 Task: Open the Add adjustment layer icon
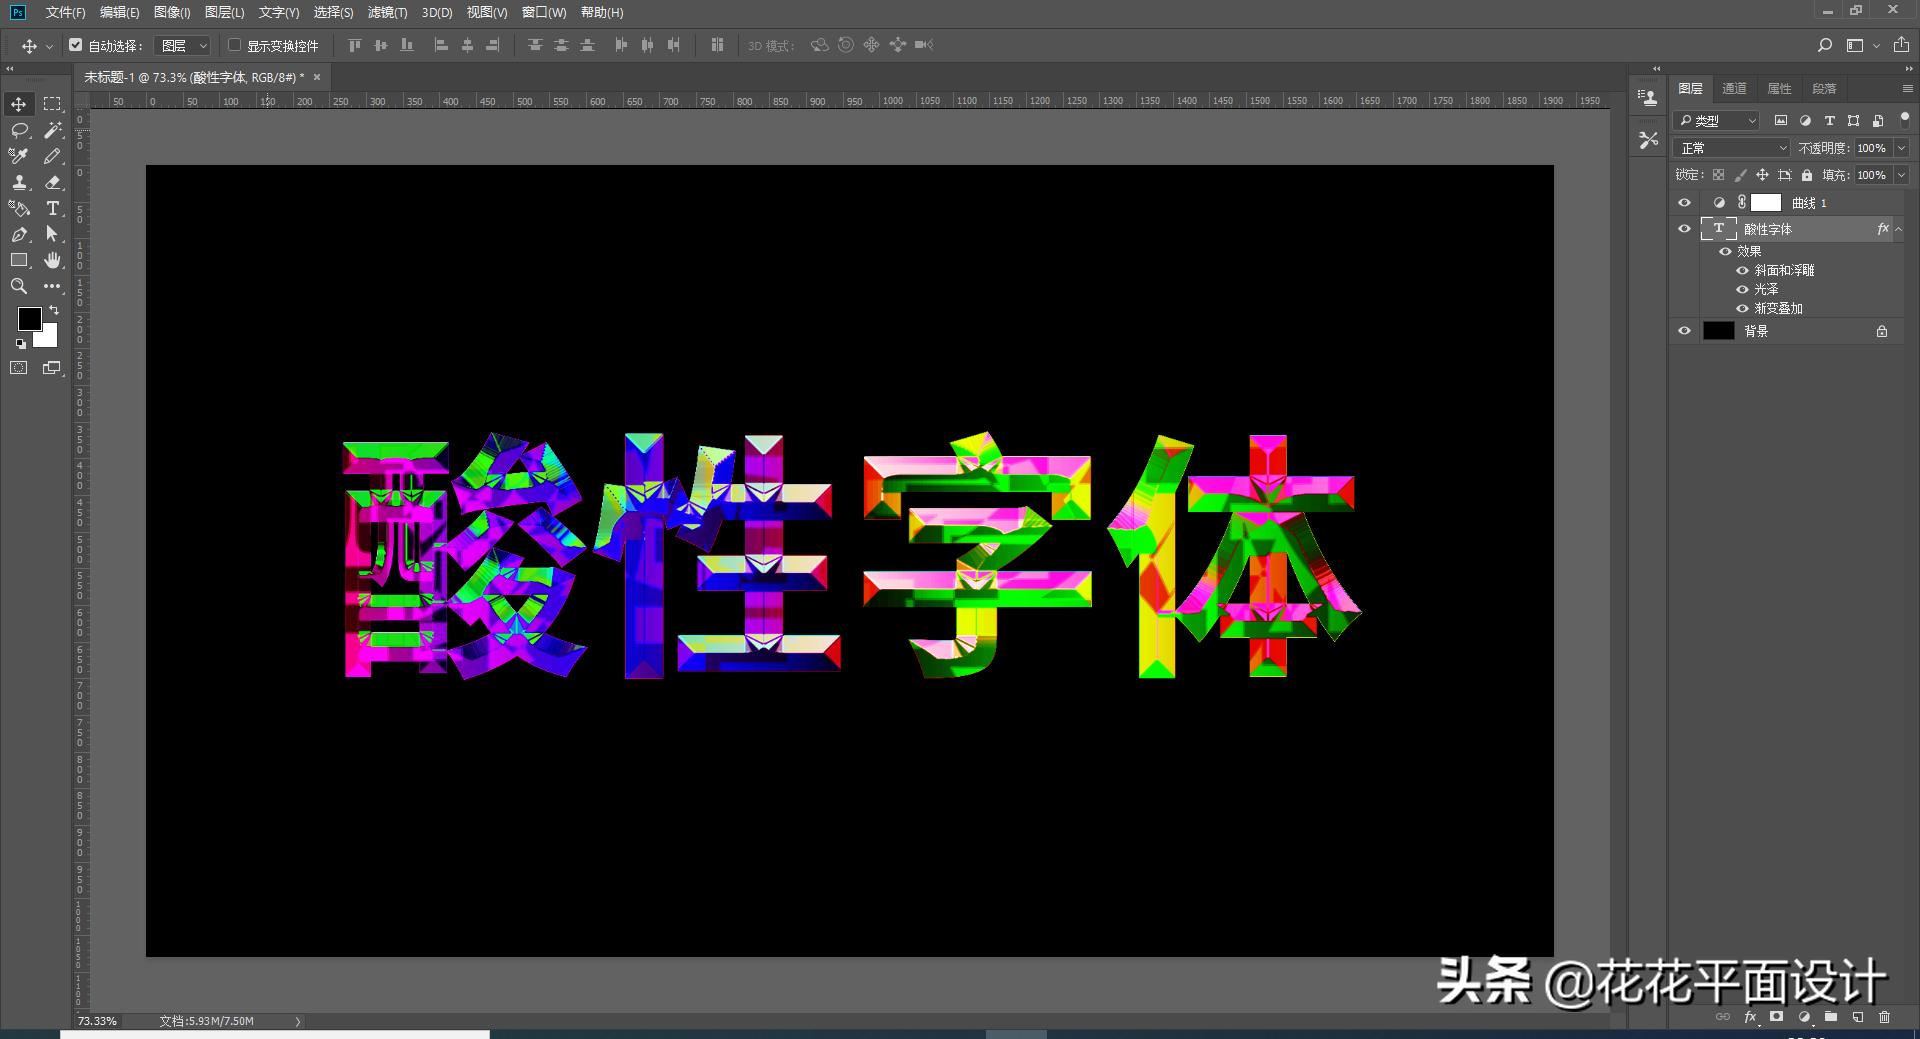[1804, 1016]
